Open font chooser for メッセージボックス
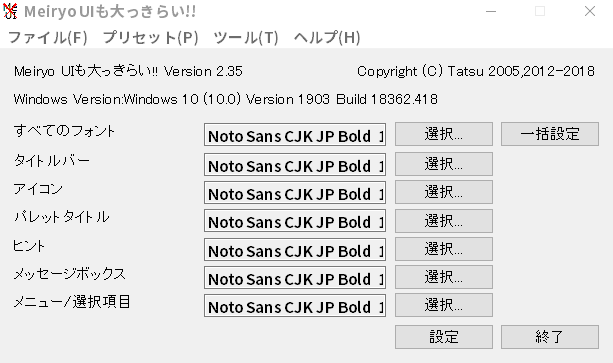The image size is (613, 363). pos(444,277)
